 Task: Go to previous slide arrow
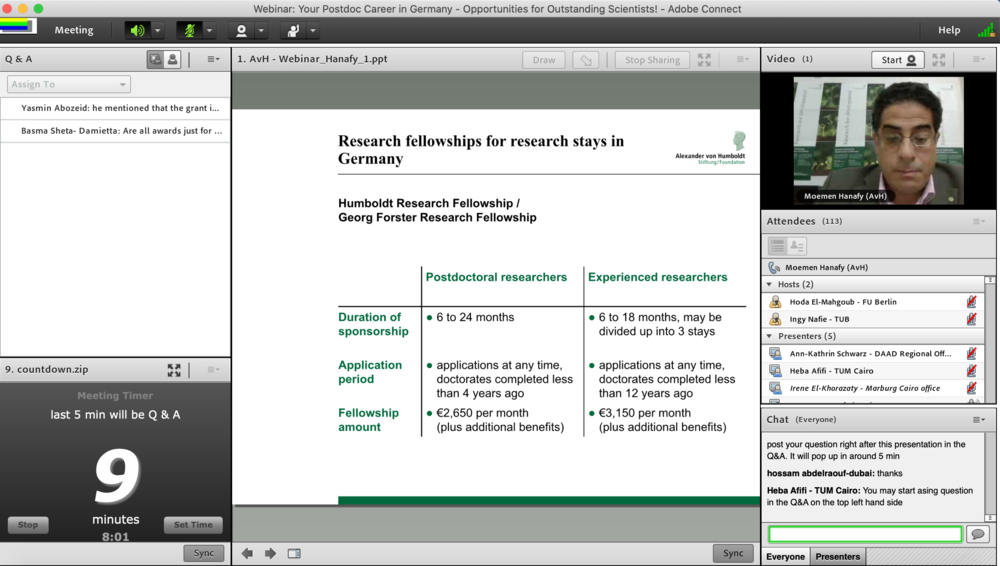coord(247,553)
